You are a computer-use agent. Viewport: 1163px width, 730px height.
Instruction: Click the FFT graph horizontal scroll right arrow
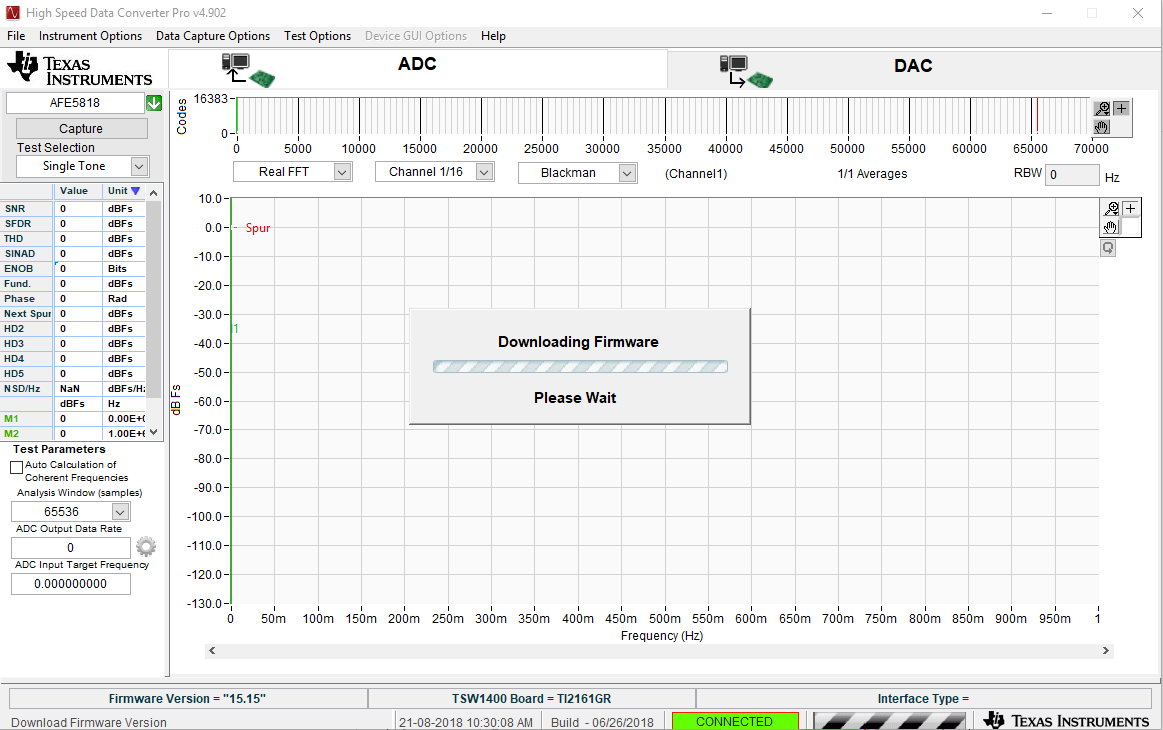click(1106, 651)
